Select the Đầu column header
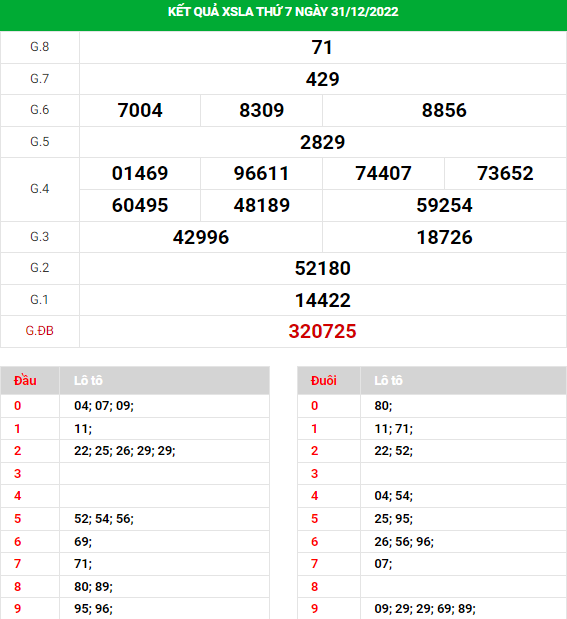567x619 pixels. click(x=25, y=381)
